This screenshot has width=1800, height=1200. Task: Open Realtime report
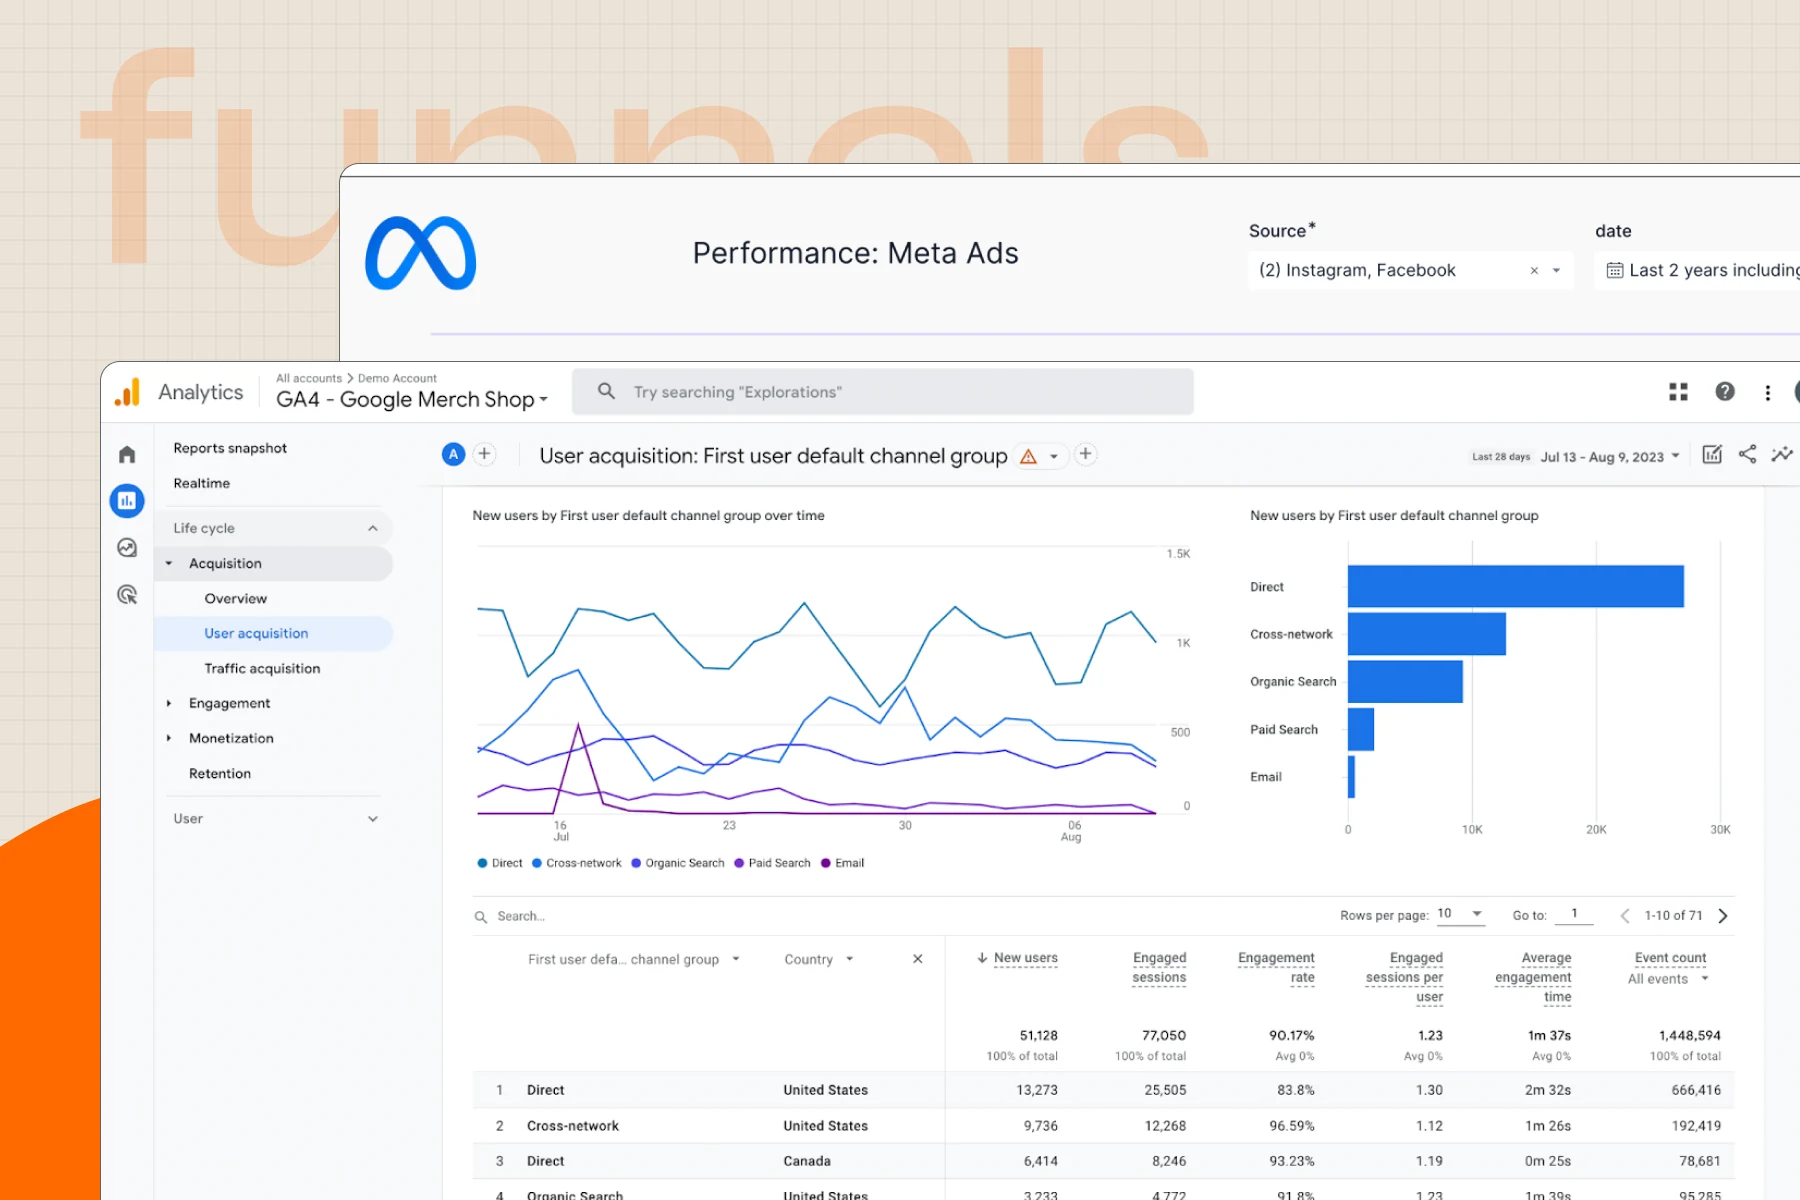[x=201, y=484]
